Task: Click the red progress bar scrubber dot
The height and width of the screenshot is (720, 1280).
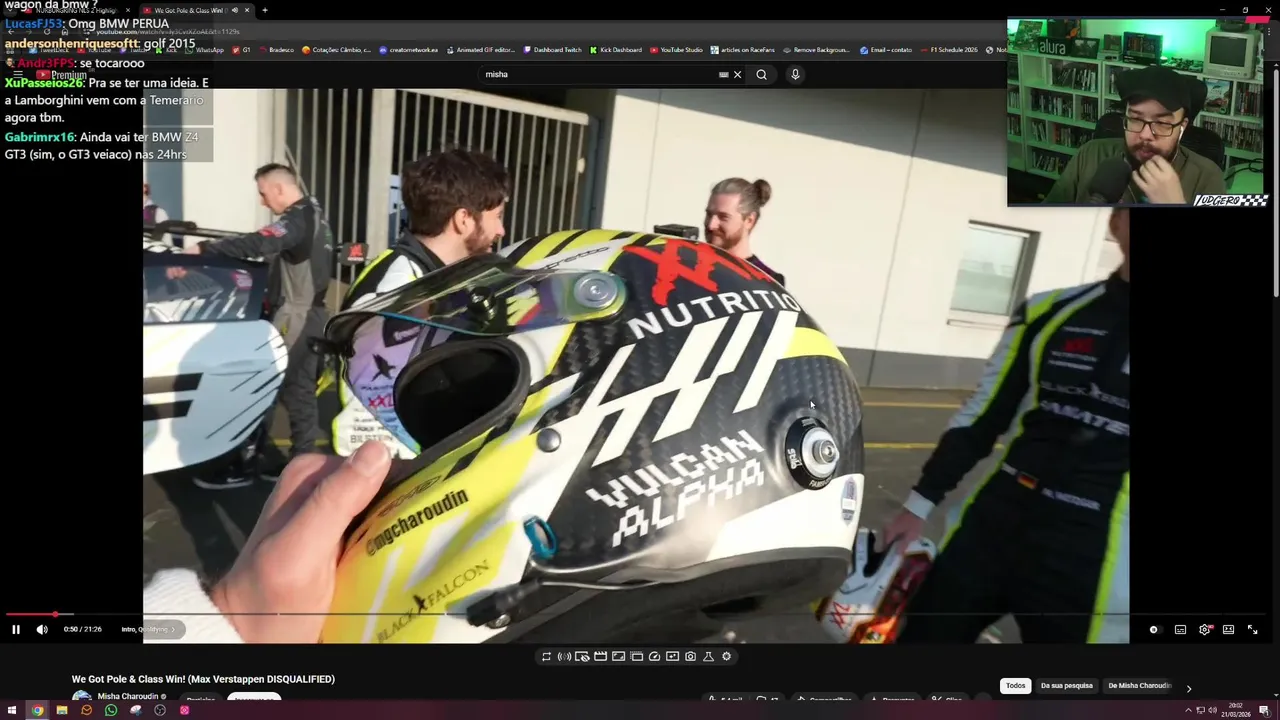Action: click(x=56, y=614)
